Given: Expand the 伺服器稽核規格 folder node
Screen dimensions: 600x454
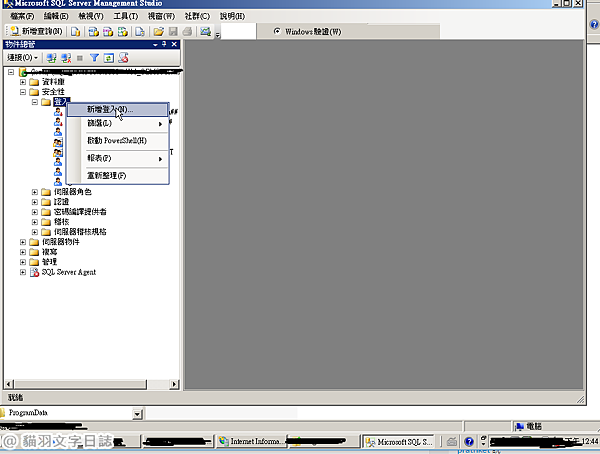Looking at the screenshot, I should [35, 232].
